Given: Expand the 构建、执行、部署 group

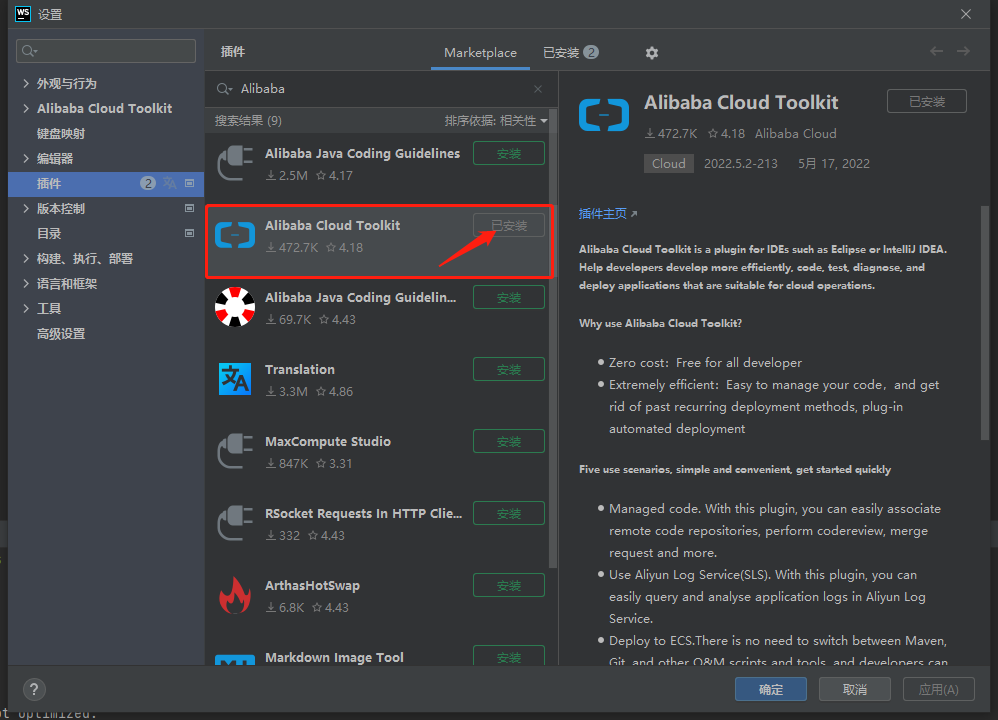Looking at the screenshot, I should coord(26,258).
